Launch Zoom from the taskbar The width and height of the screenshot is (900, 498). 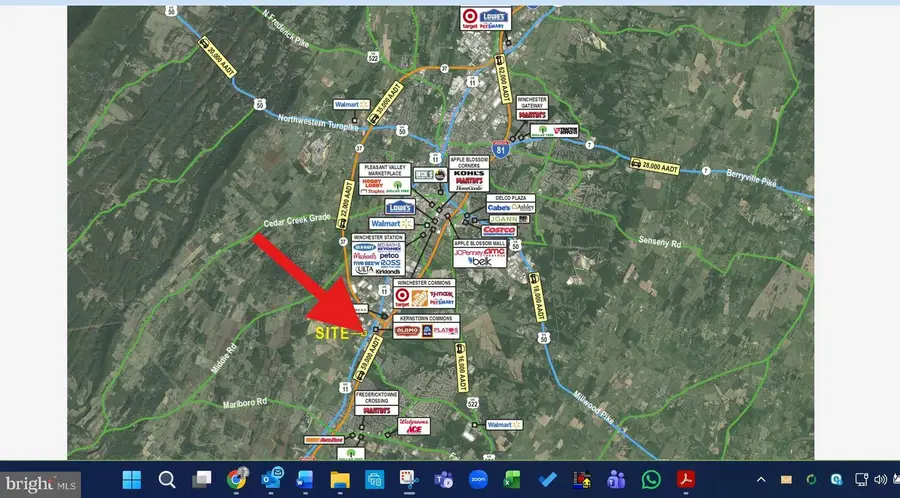477,480
